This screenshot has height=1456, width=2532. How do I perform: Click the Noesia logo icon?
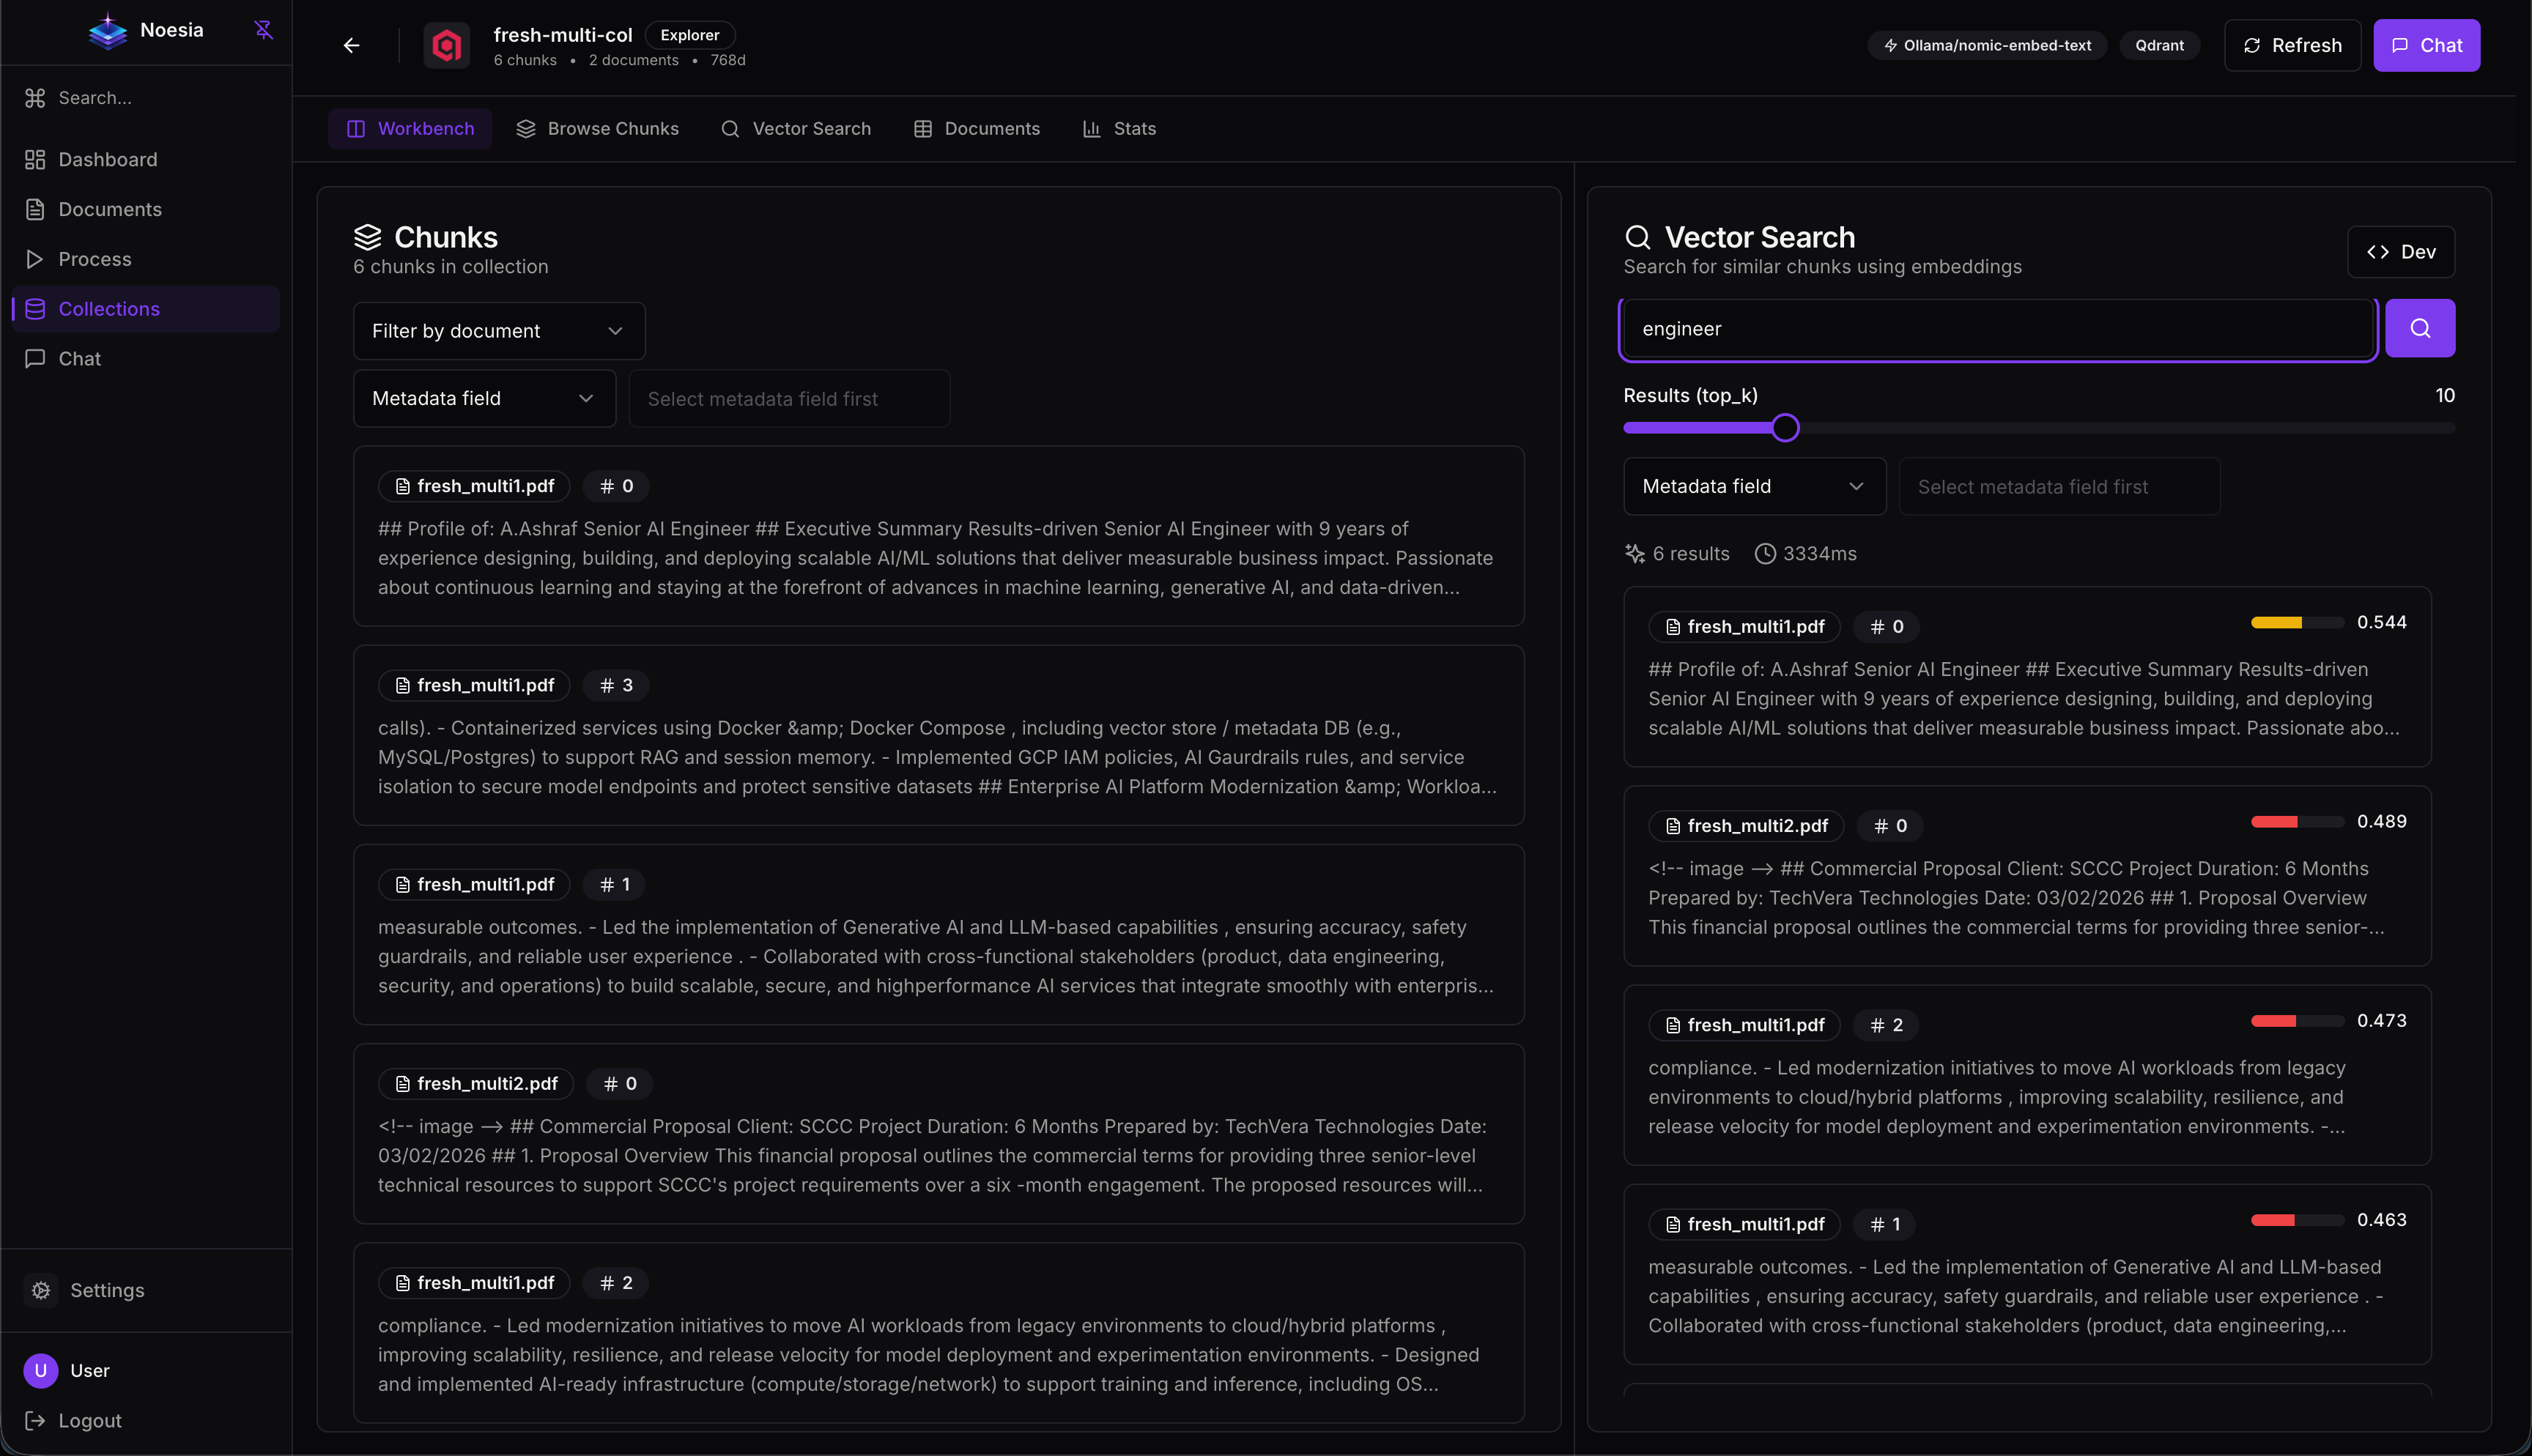tap(108, 29)
